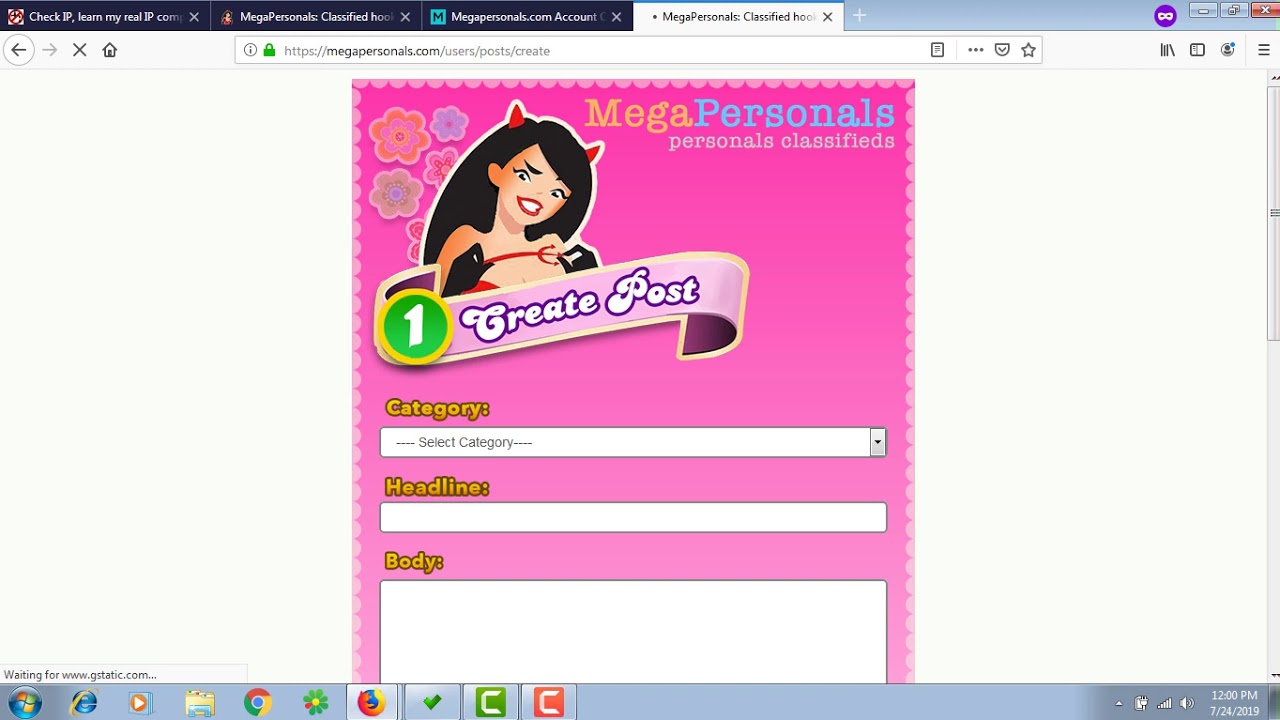Viewport: 1280px width, 720px height.
Task: Click inside the Body text area
Action: coord(633,632)
